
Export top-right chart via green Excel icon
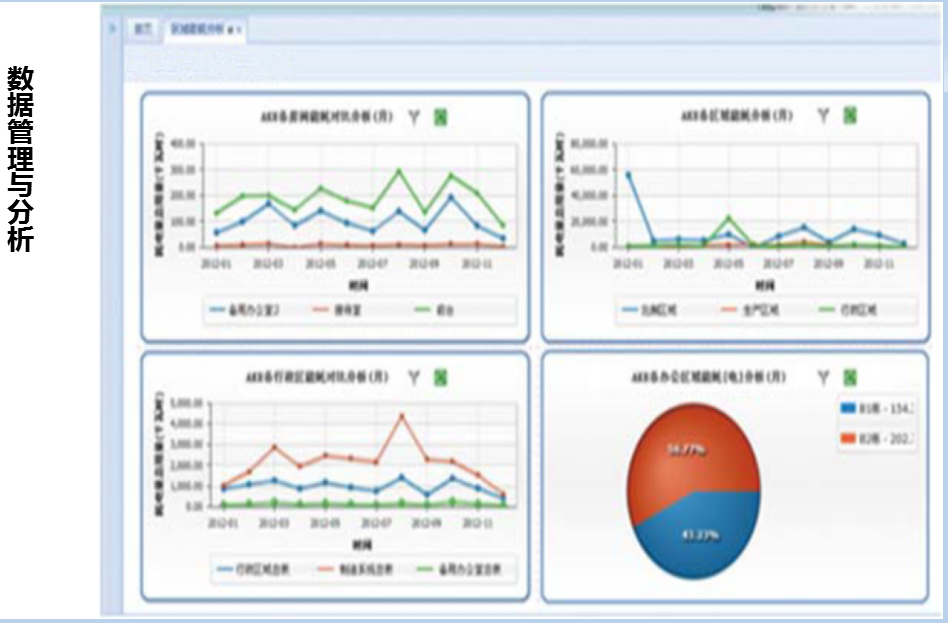pos(850,116)
